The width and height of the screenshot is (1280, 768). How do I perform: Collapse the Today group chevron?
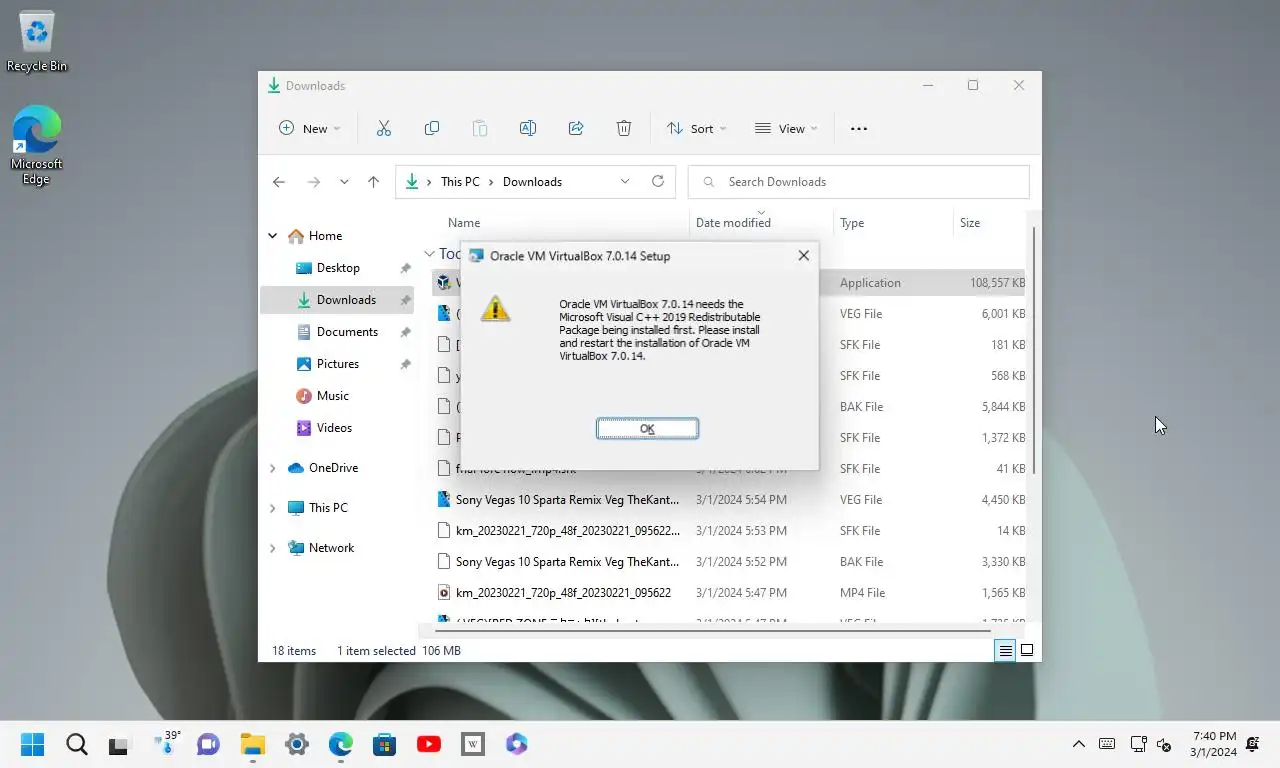(429, 254)
